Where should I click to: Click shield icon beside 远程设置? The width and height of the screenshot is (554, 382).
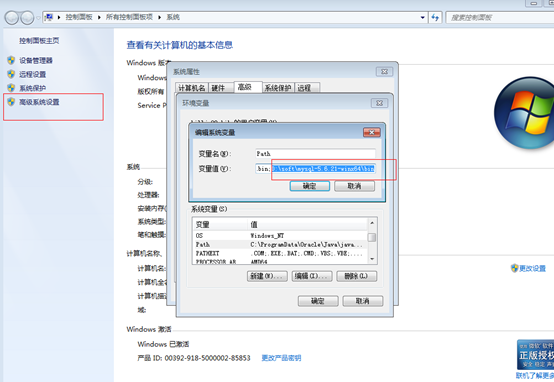click(11, 74)
